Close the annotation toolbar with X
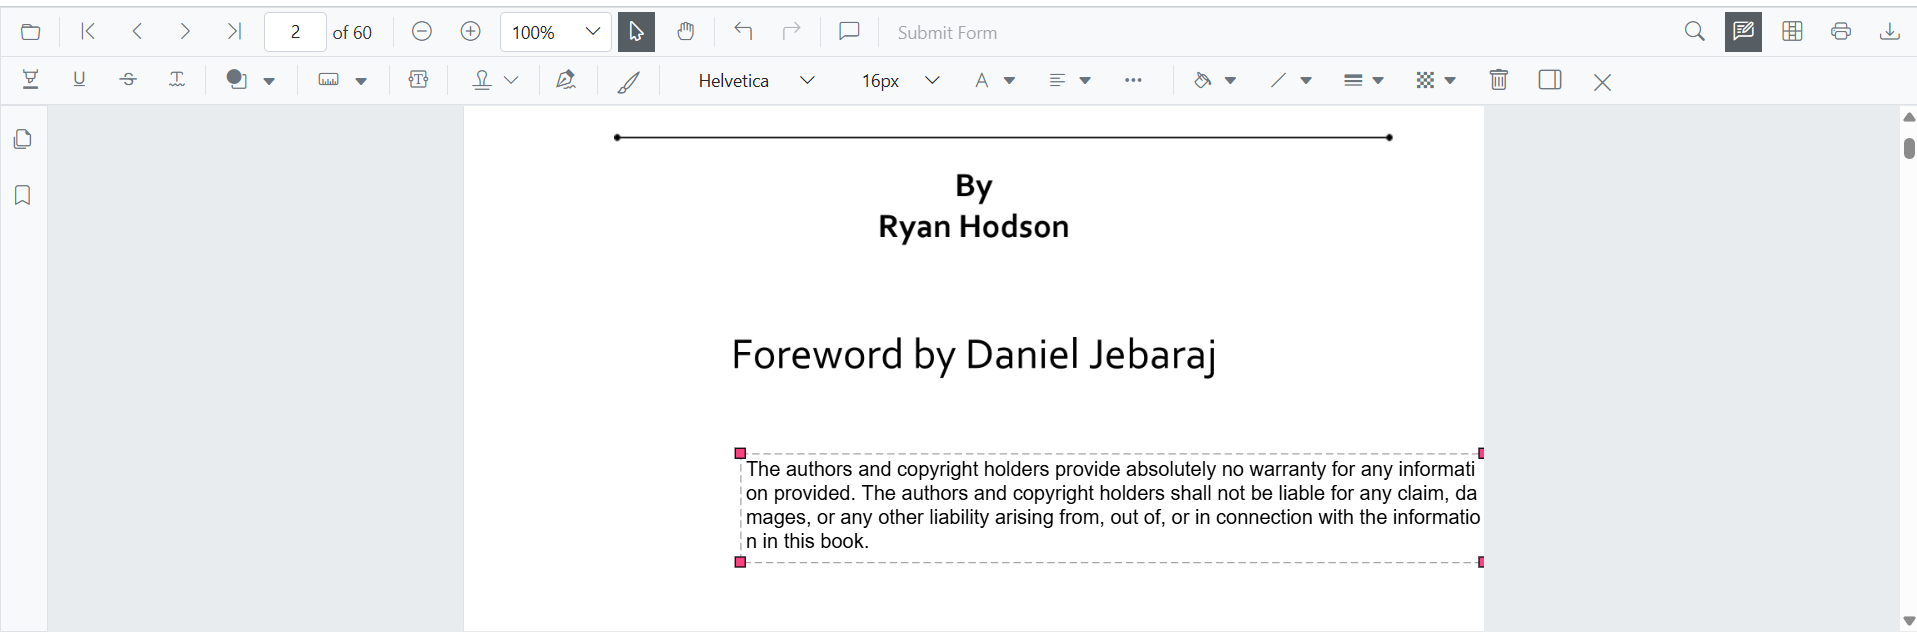 tap(1602, 82)
